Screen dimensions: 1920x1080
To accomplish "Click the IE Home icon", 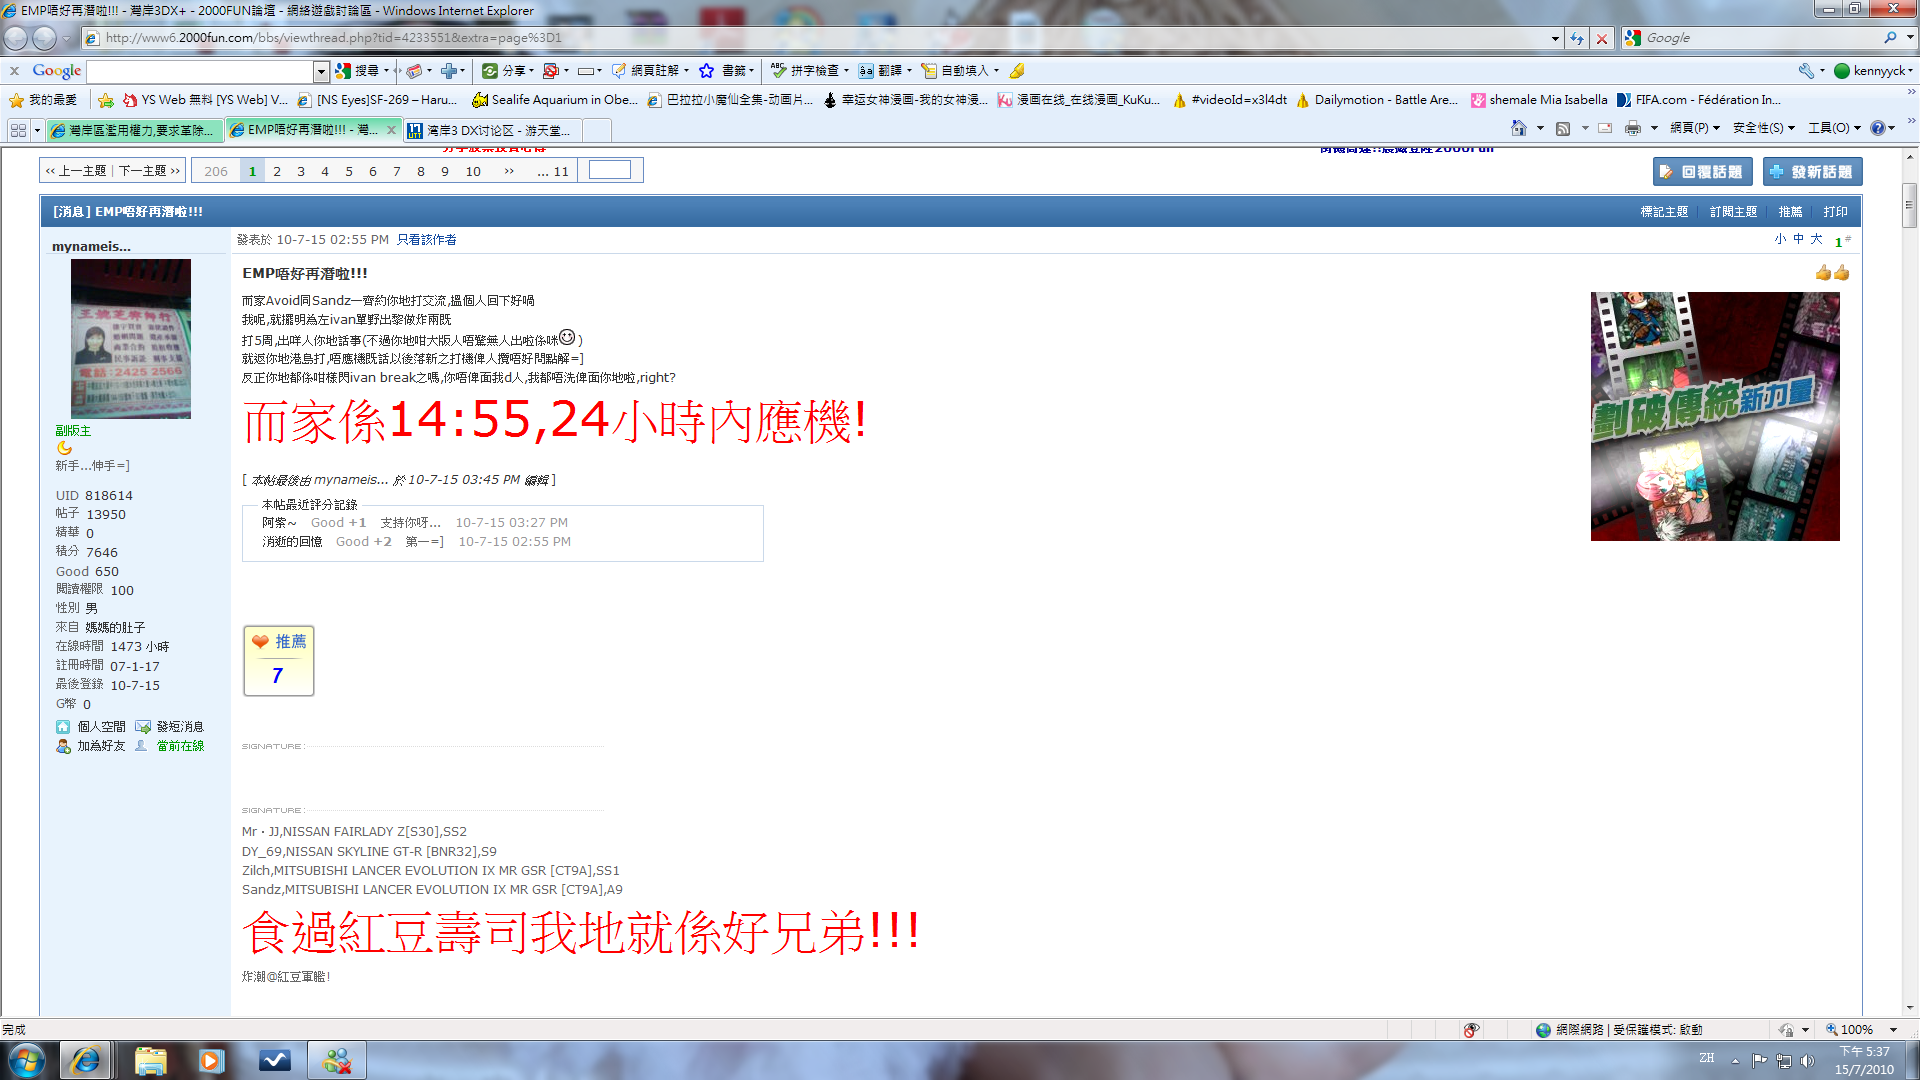I will pos(1518,128).
